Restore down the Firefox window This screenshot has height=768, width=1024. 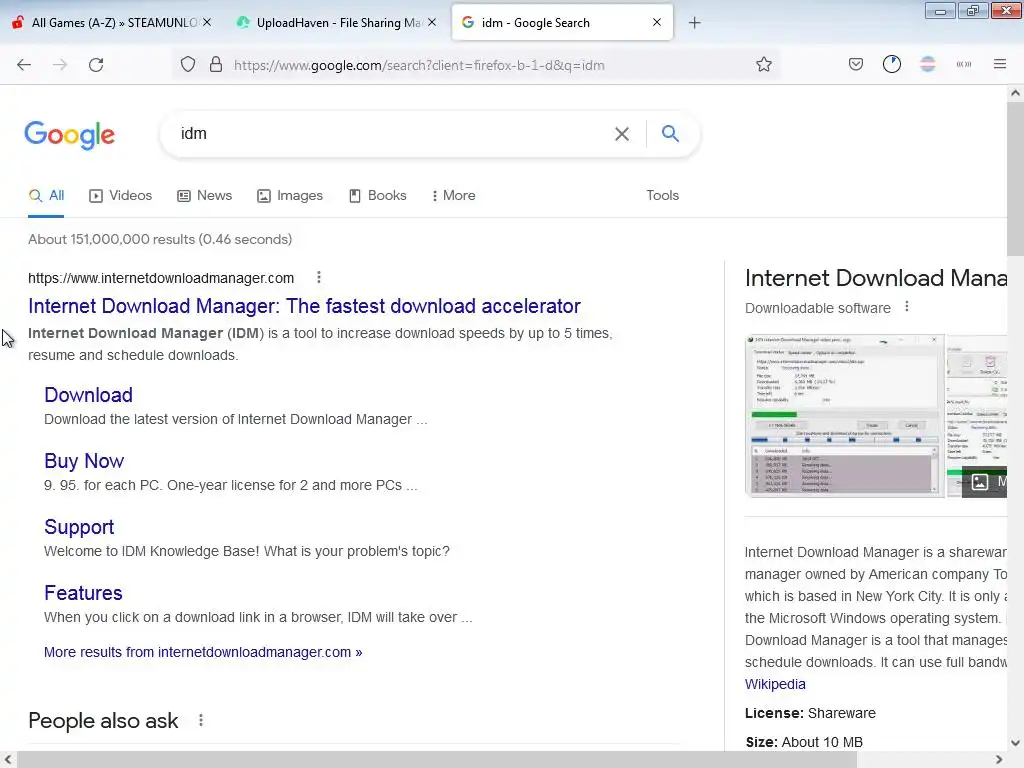tap(972, 10)
